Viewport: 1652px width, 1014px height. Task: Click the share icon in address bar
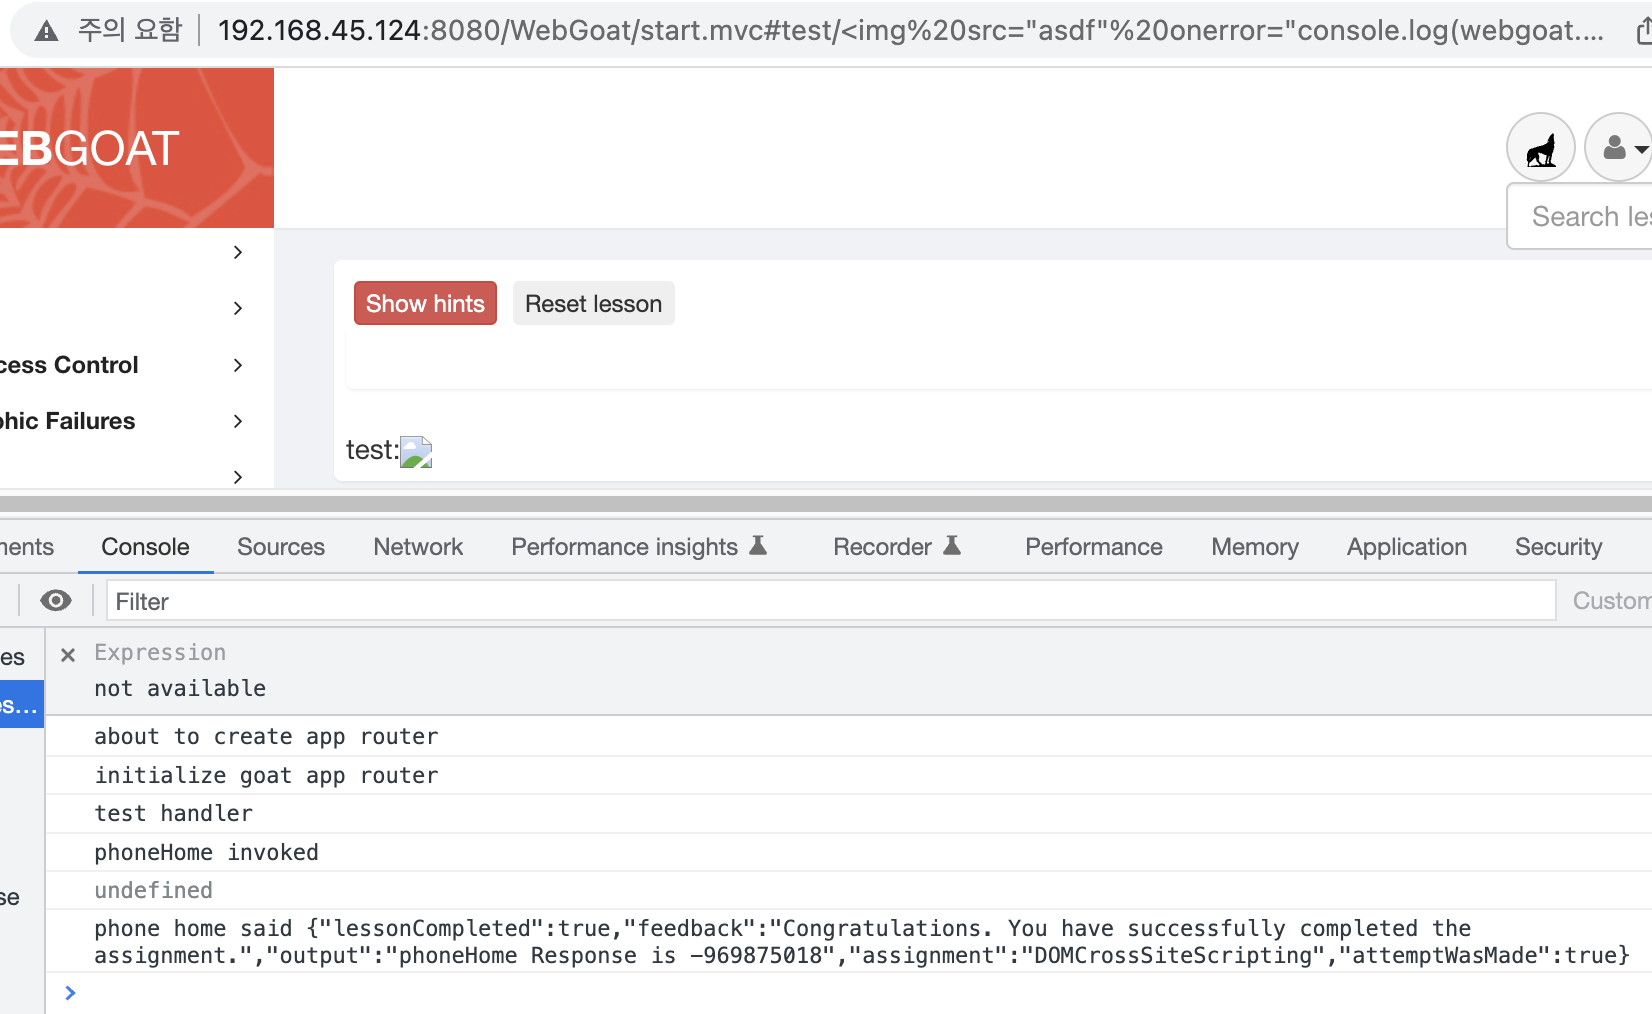click(1643, 31)
